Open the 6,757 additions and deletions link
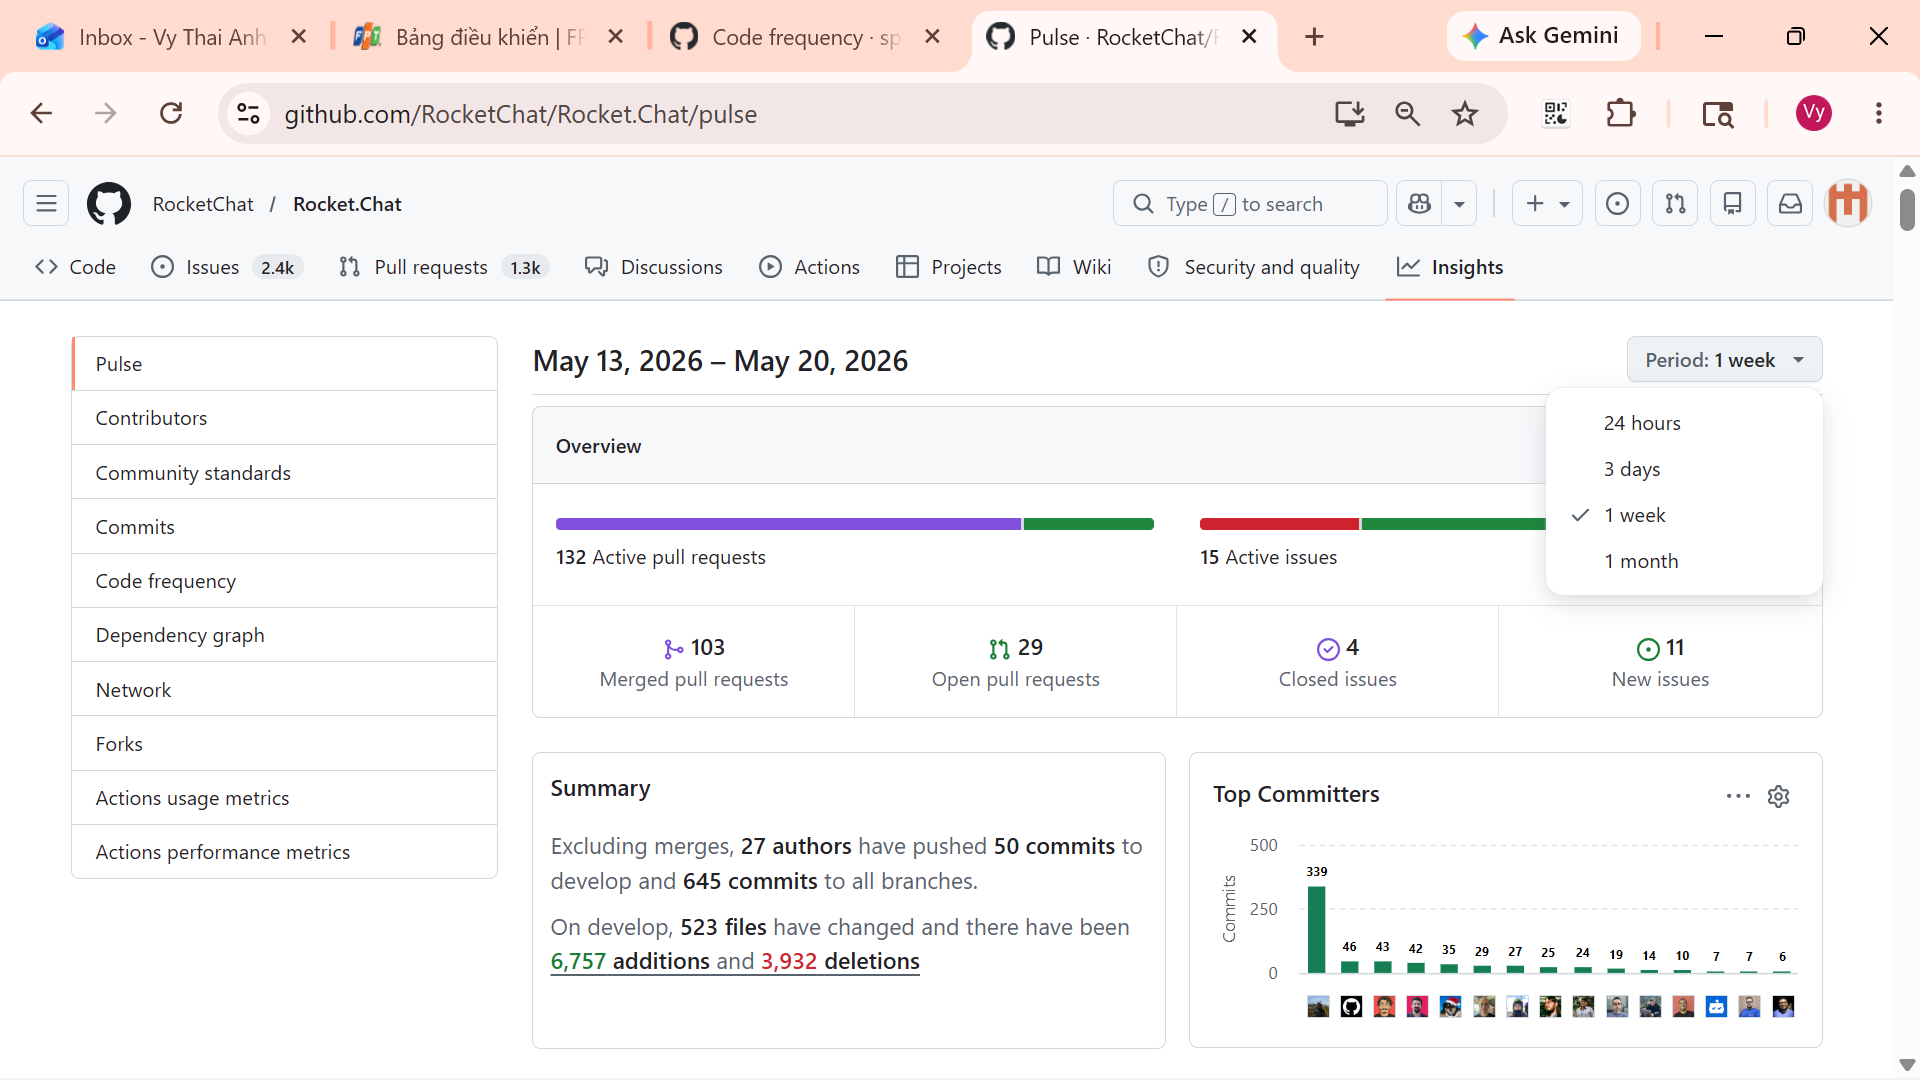Viewport: 1920px width, 1080px height. 735,961
